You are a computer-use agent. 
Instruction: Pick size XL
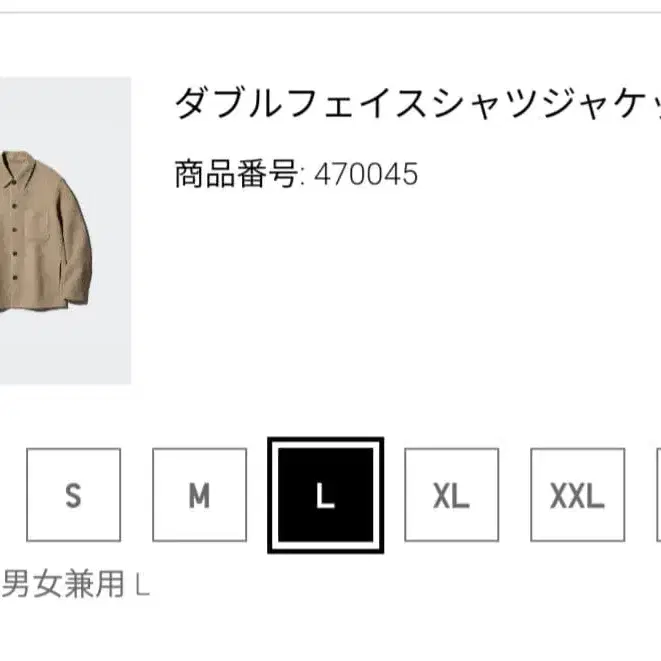451,494
